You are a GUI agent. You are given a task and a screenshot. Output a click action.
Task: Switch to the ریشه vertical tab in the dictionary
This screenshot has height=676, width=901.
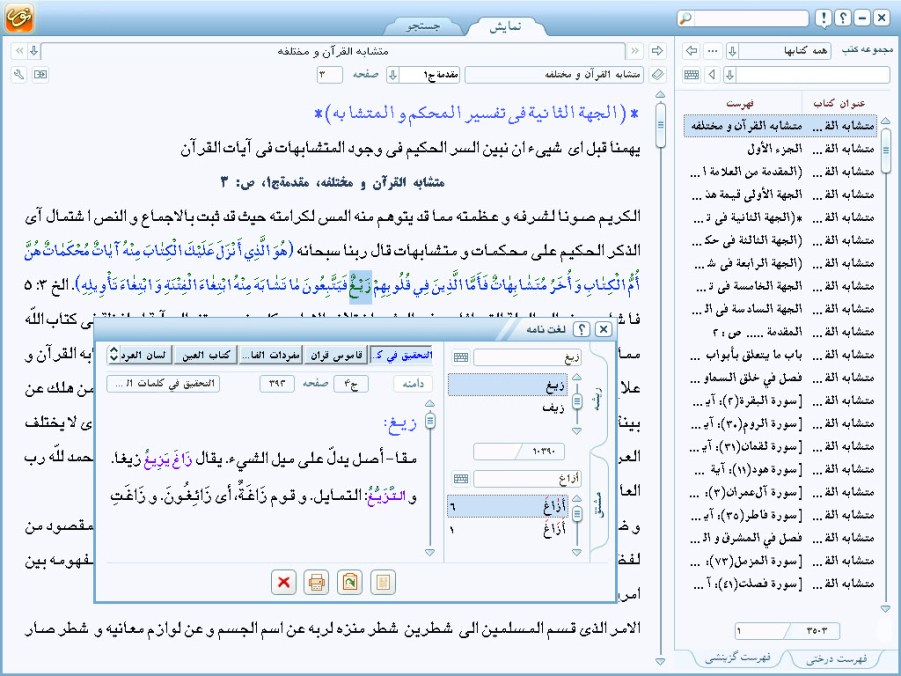598,398
